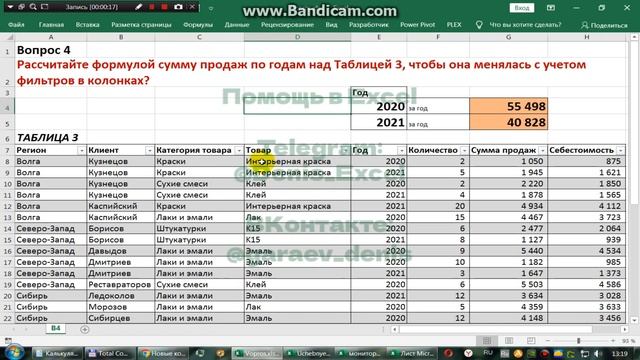This screenshot has width=640, height=360.
Task: Select the orange cell showing 55 498
Action: 509,106
